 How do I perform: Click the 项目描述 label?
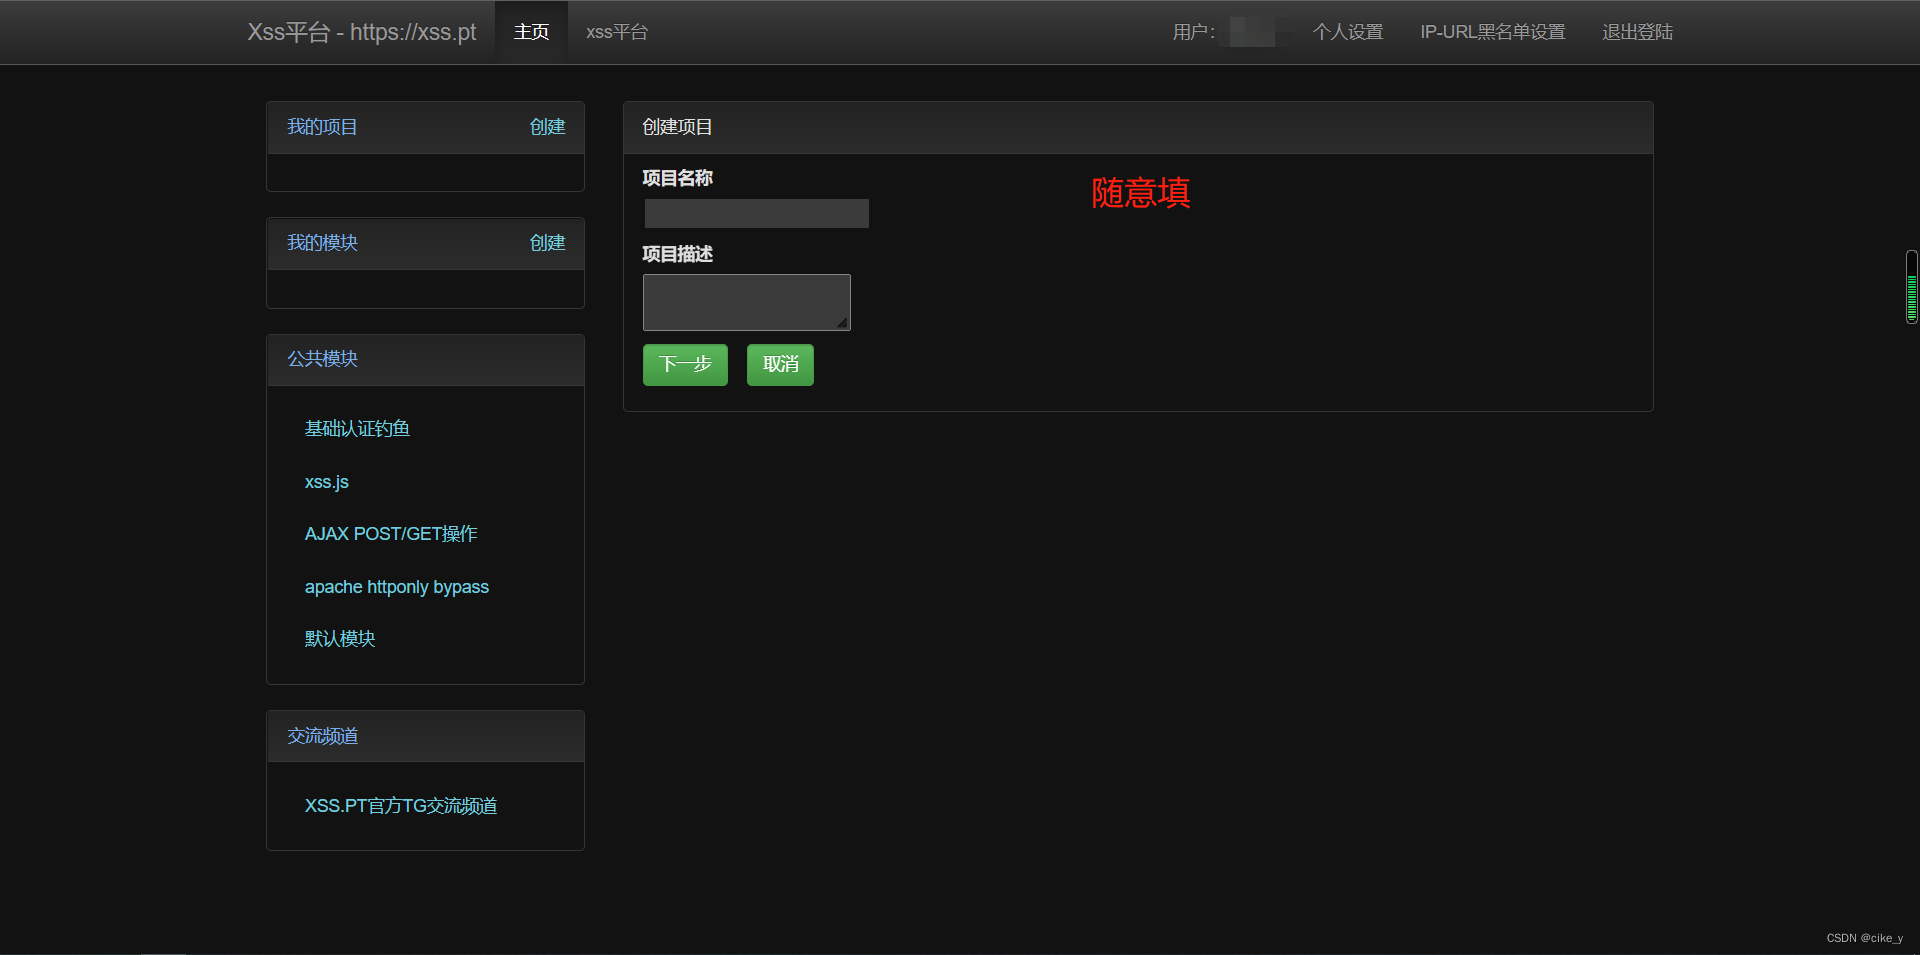(x=677, y=254)
